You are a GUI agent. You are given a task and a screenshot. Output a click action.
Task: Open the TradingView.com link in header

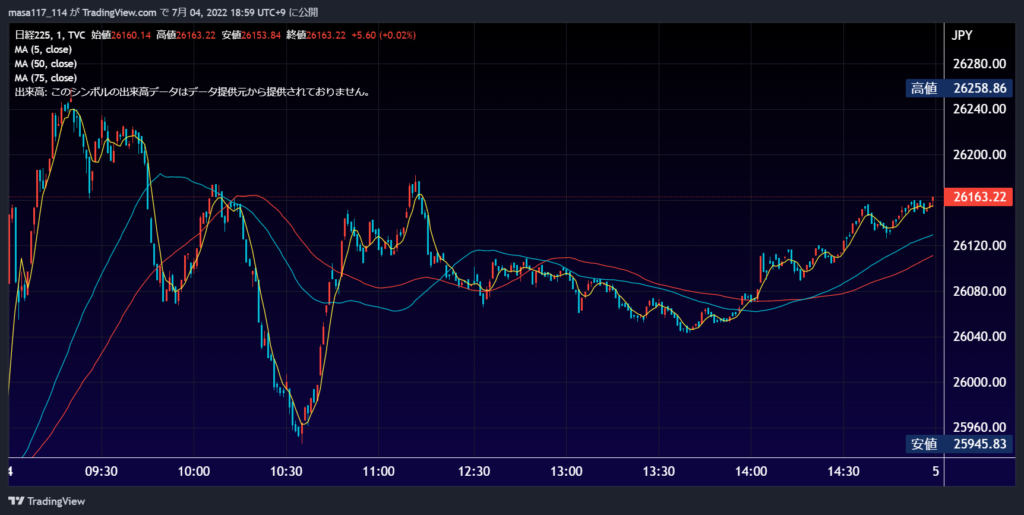[120, 12]
